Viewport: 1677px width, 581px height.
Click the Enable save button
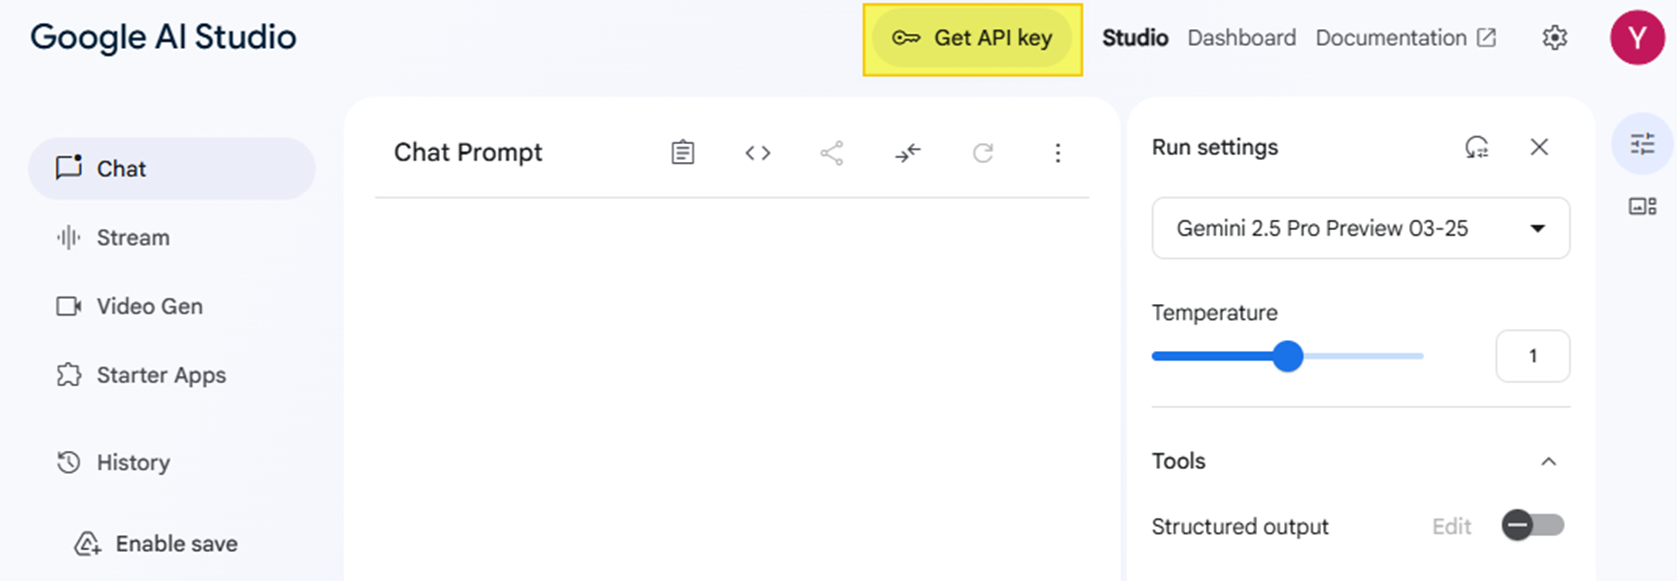coord(157,544)
